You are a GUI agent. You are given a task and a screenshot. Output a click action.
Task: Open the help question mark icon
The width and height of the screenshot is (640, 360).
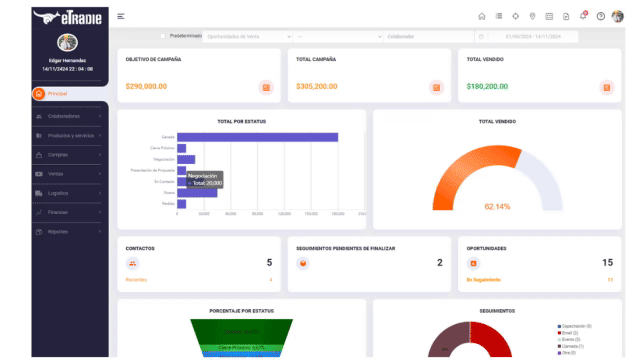(x=600, y=16)
